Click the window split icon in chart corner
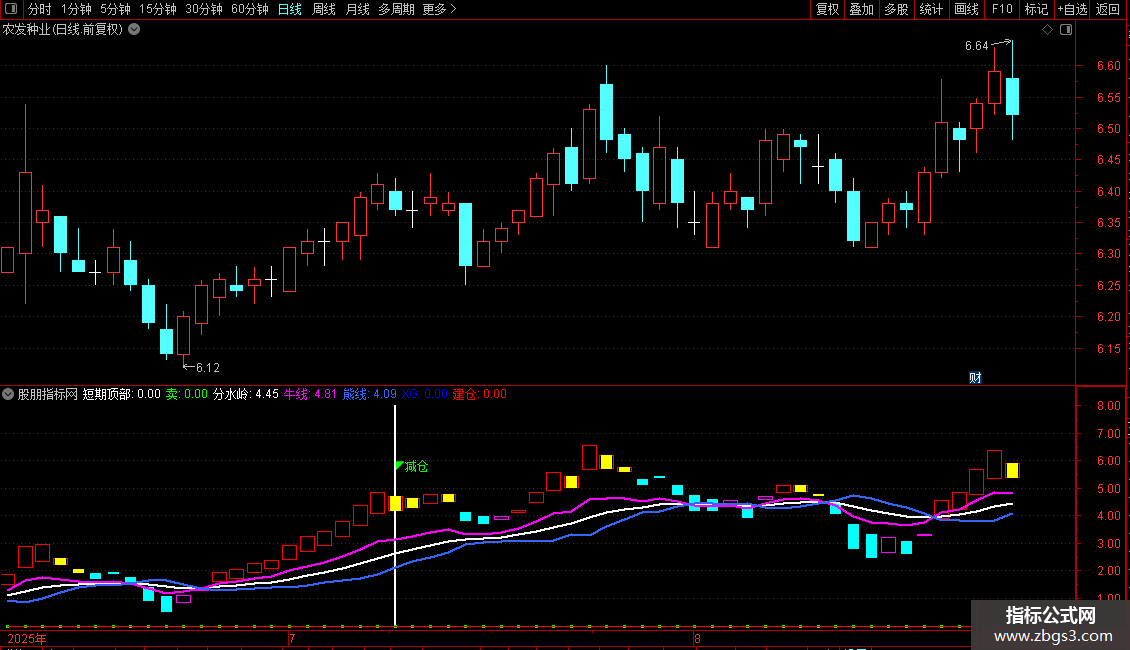The image size is (1130, 650). click(x=1066, y=30)
